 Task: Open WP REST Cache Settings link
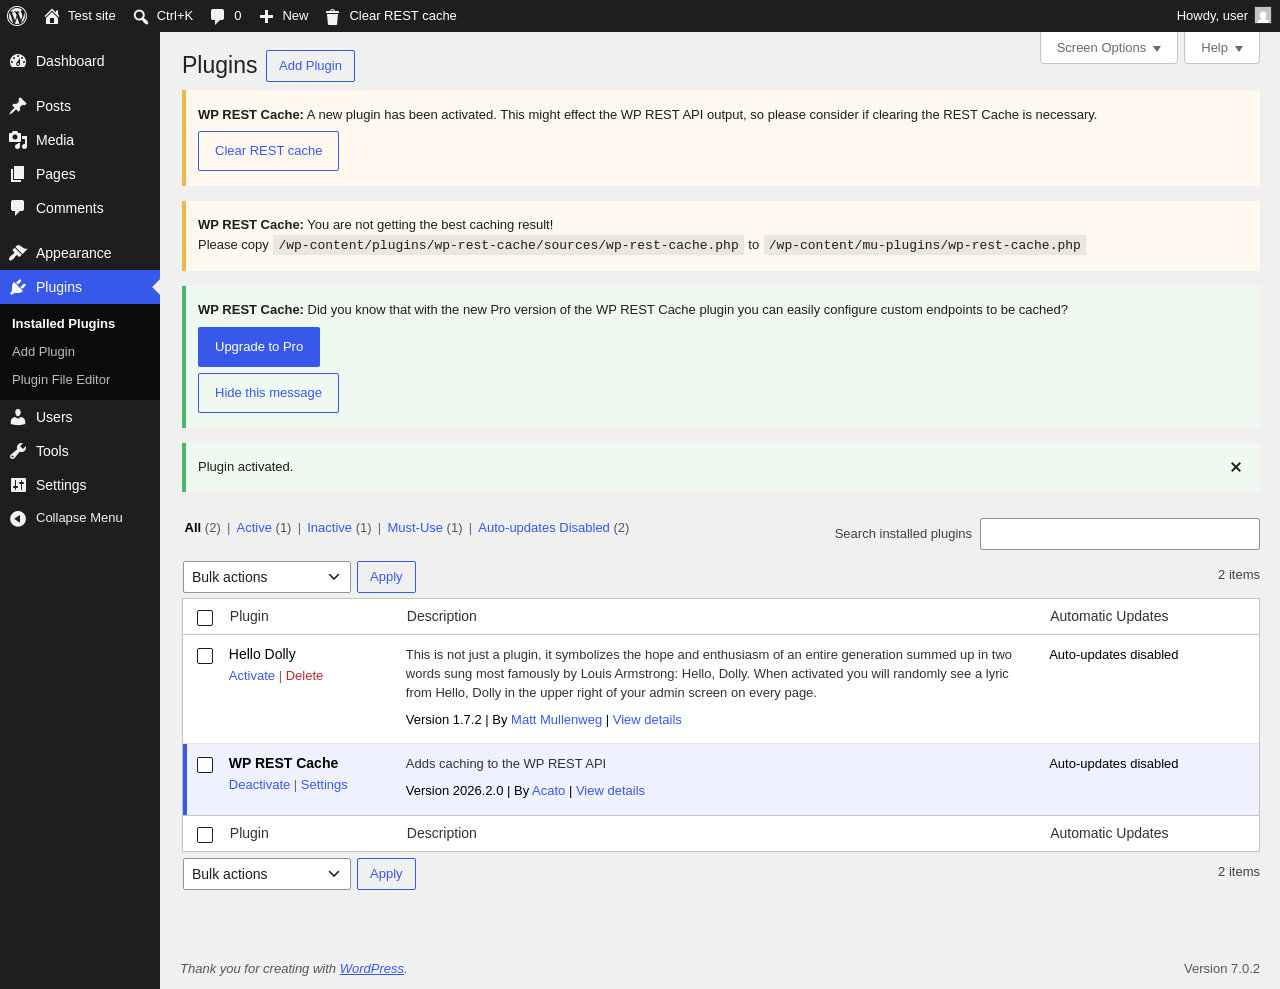(324, 785)
